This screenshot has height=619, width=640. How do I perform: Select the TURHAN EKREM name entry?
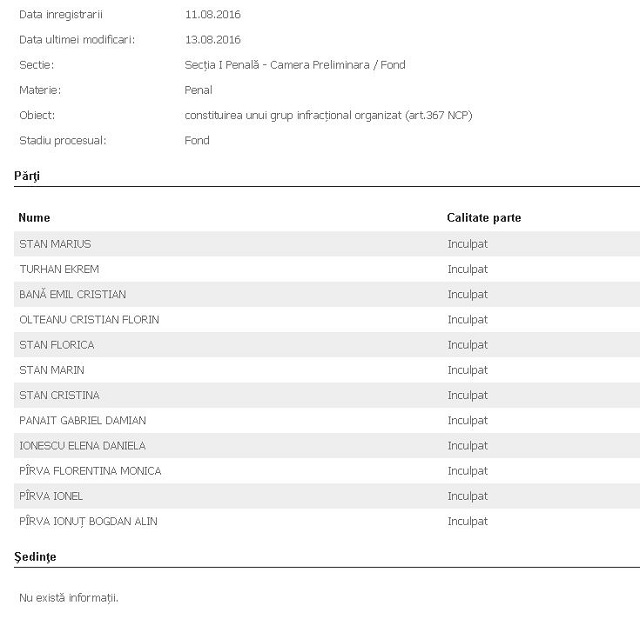point(59,269)
